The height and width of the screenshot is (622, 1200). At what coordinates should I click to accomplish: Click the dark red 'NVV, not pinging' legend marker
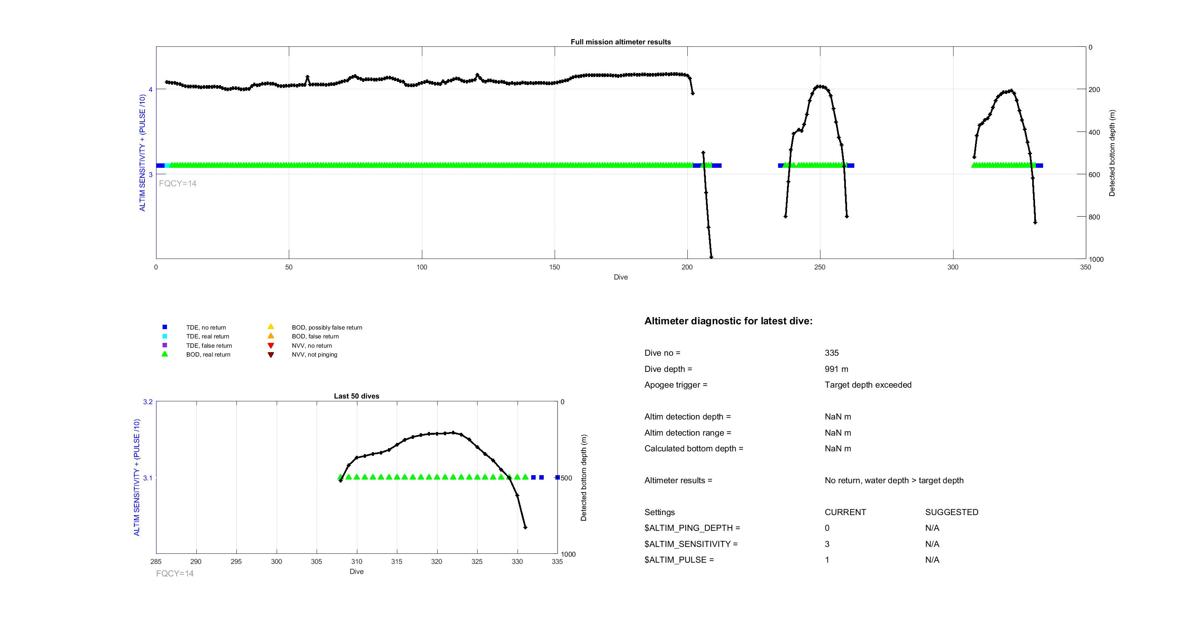270,354
